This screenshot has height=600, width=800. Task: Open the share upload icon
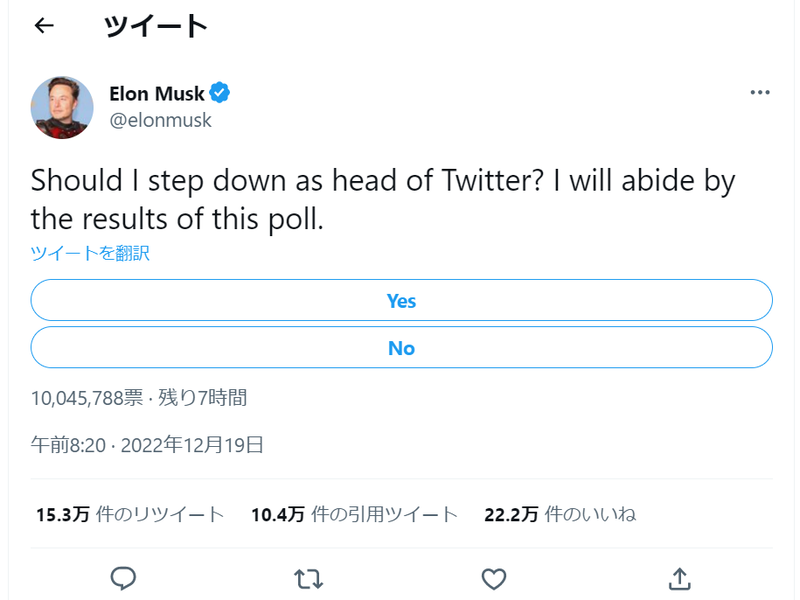(679, 578)
